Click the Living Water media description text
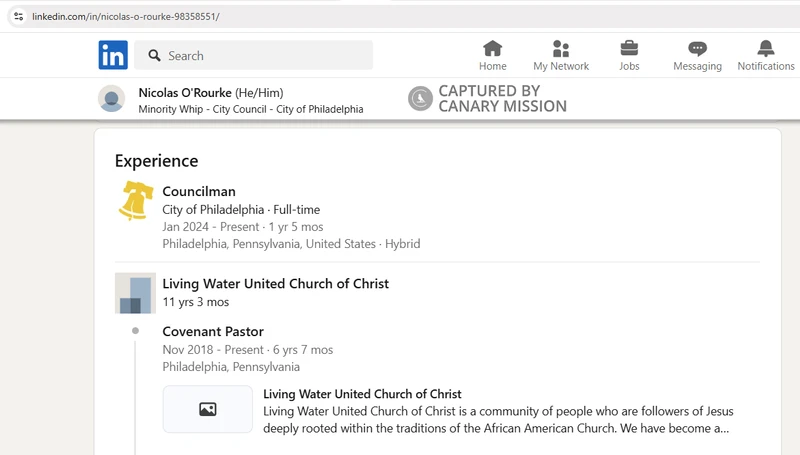The image size is (800, 455). pyautogui.click(x=498, y=420)
